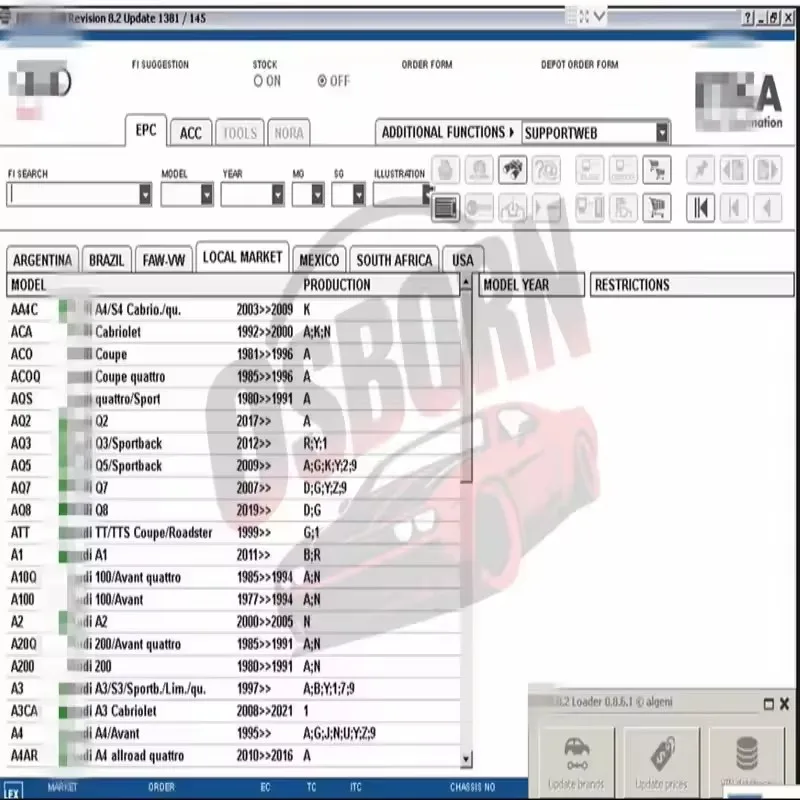Open the ARGENTINA market tab

pyautogui.click(x=42, y=260)
